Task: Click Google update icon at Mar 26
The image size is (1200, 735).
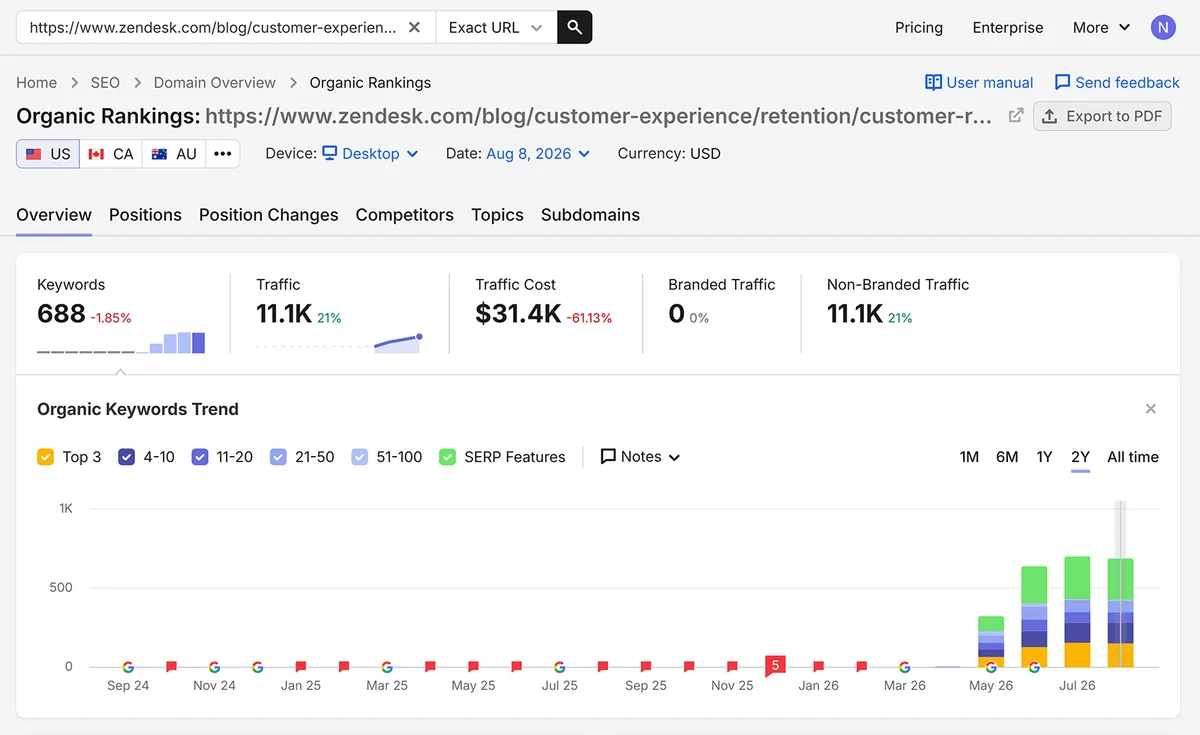Action: (x=905, y=667)
